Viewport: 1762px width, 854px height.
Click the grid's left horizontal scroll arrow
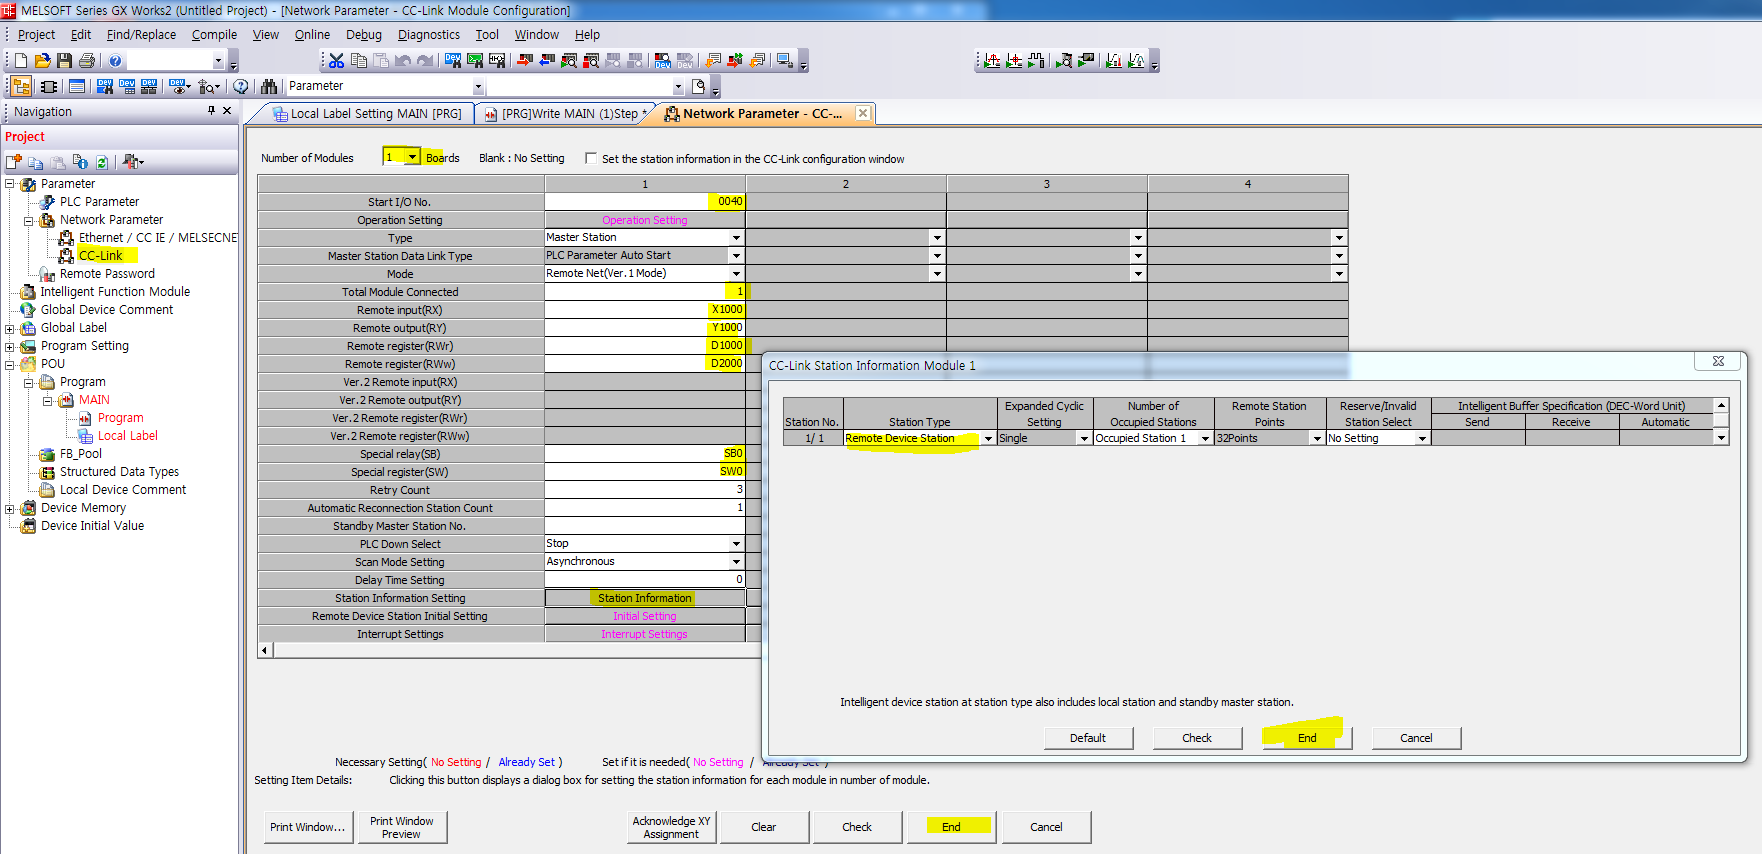[265, 650]
